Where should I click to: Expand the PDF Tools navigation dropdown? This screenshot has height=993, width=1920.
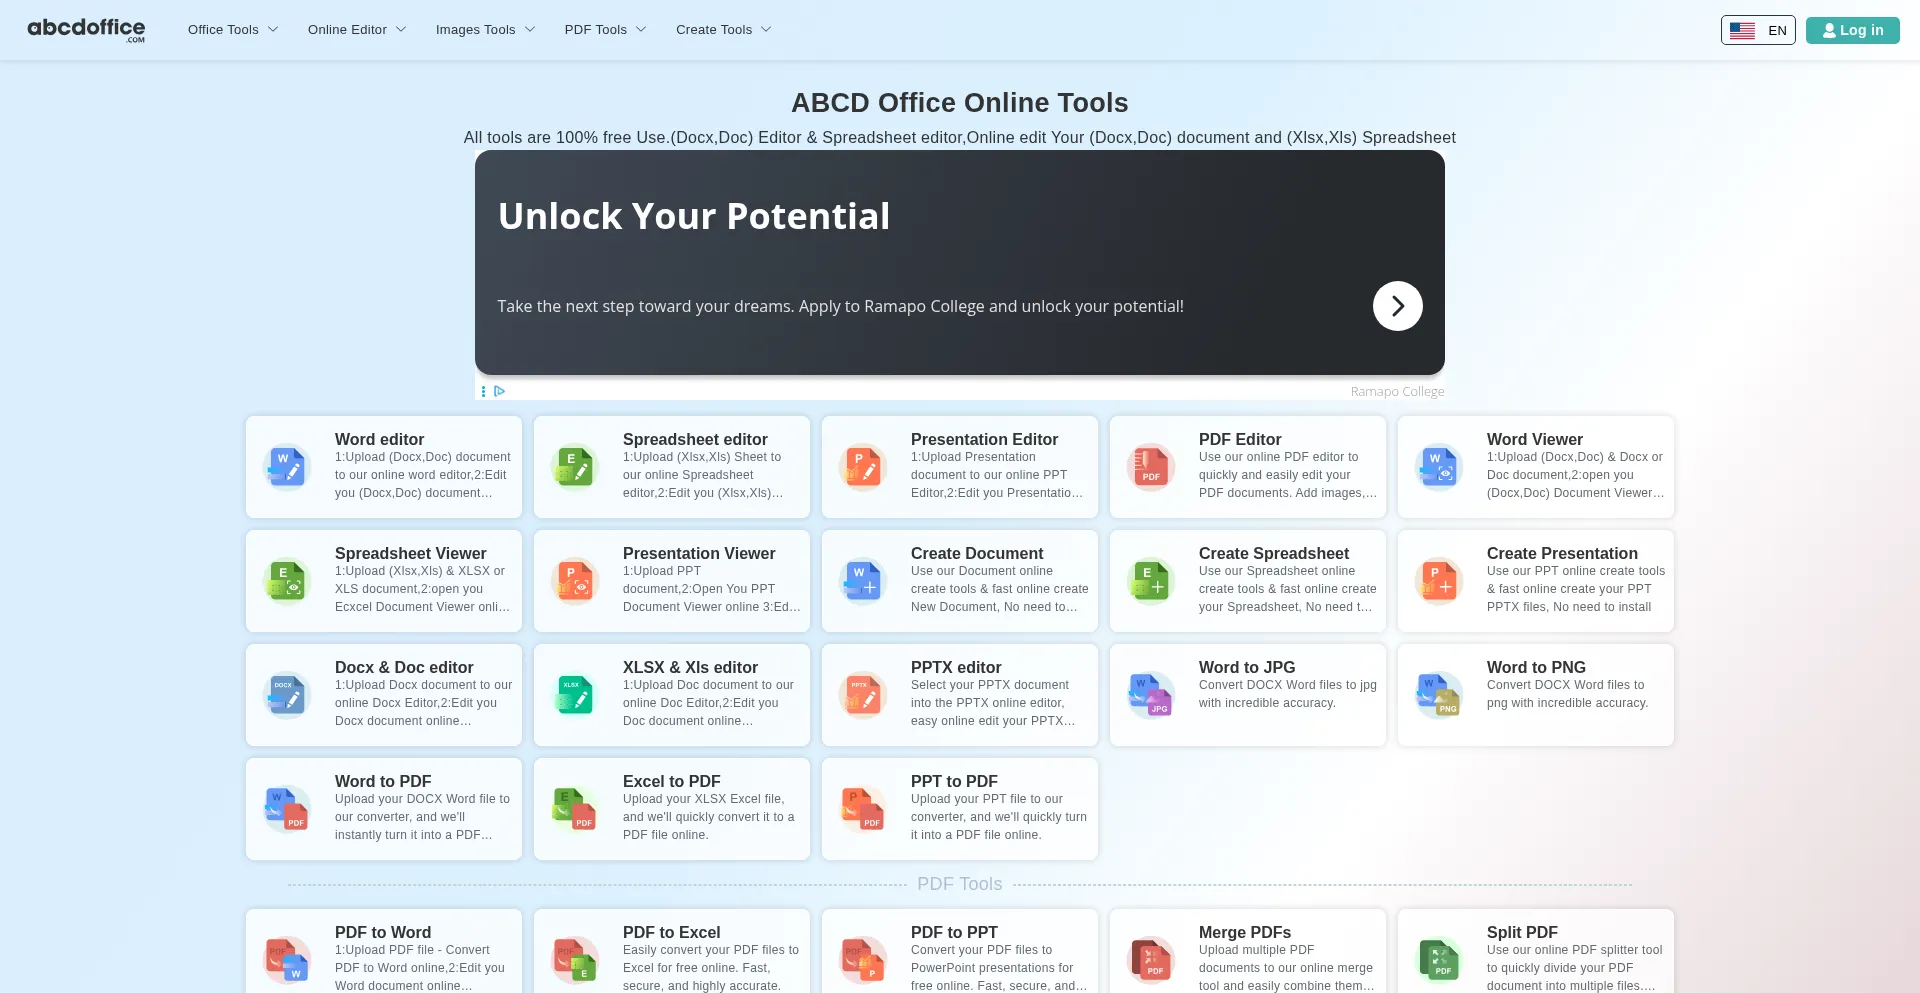point(604,30)
